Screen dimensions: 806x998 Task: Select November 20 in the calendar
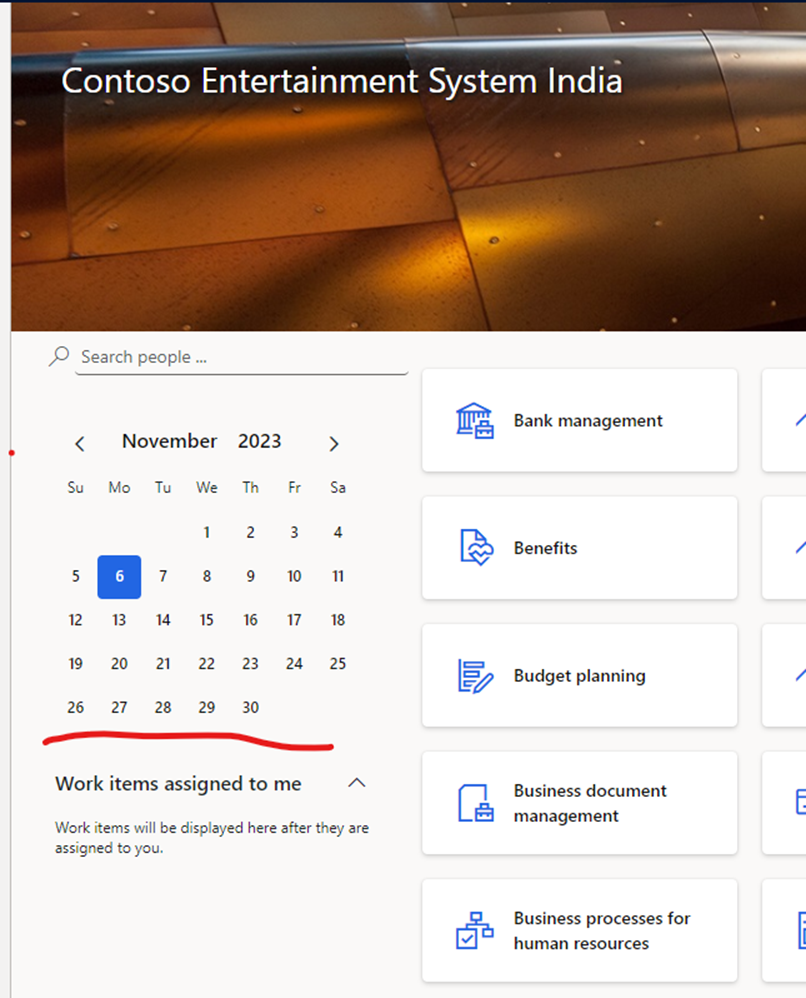pos(119,664)
